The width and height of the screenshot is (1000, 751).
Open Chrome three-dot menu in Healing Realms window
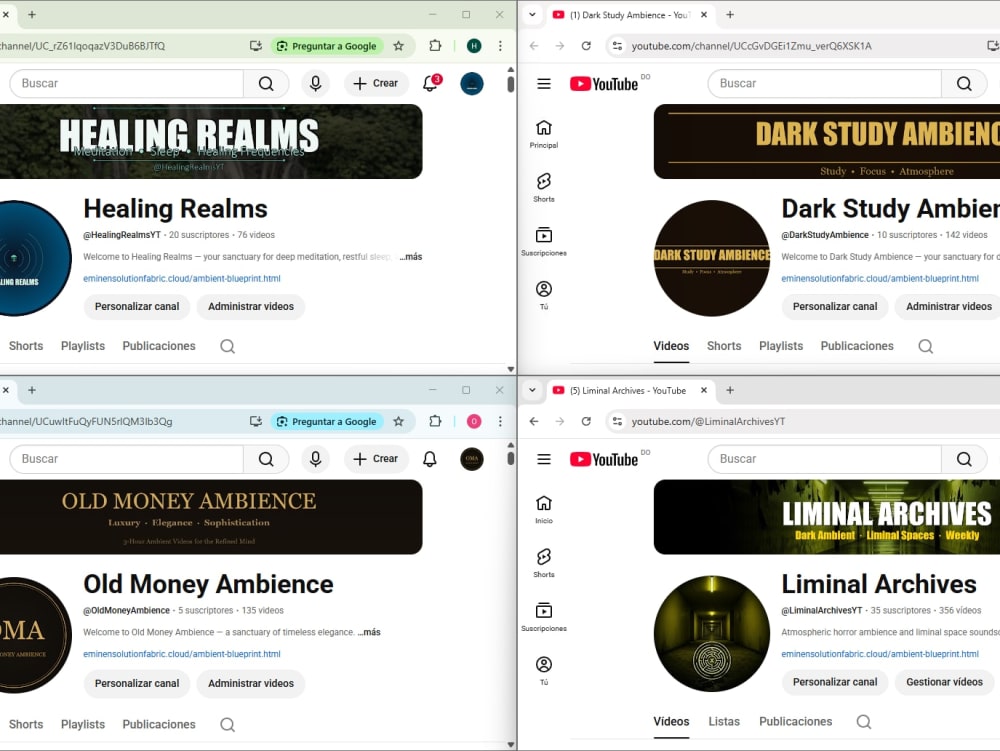click(500, 46)
